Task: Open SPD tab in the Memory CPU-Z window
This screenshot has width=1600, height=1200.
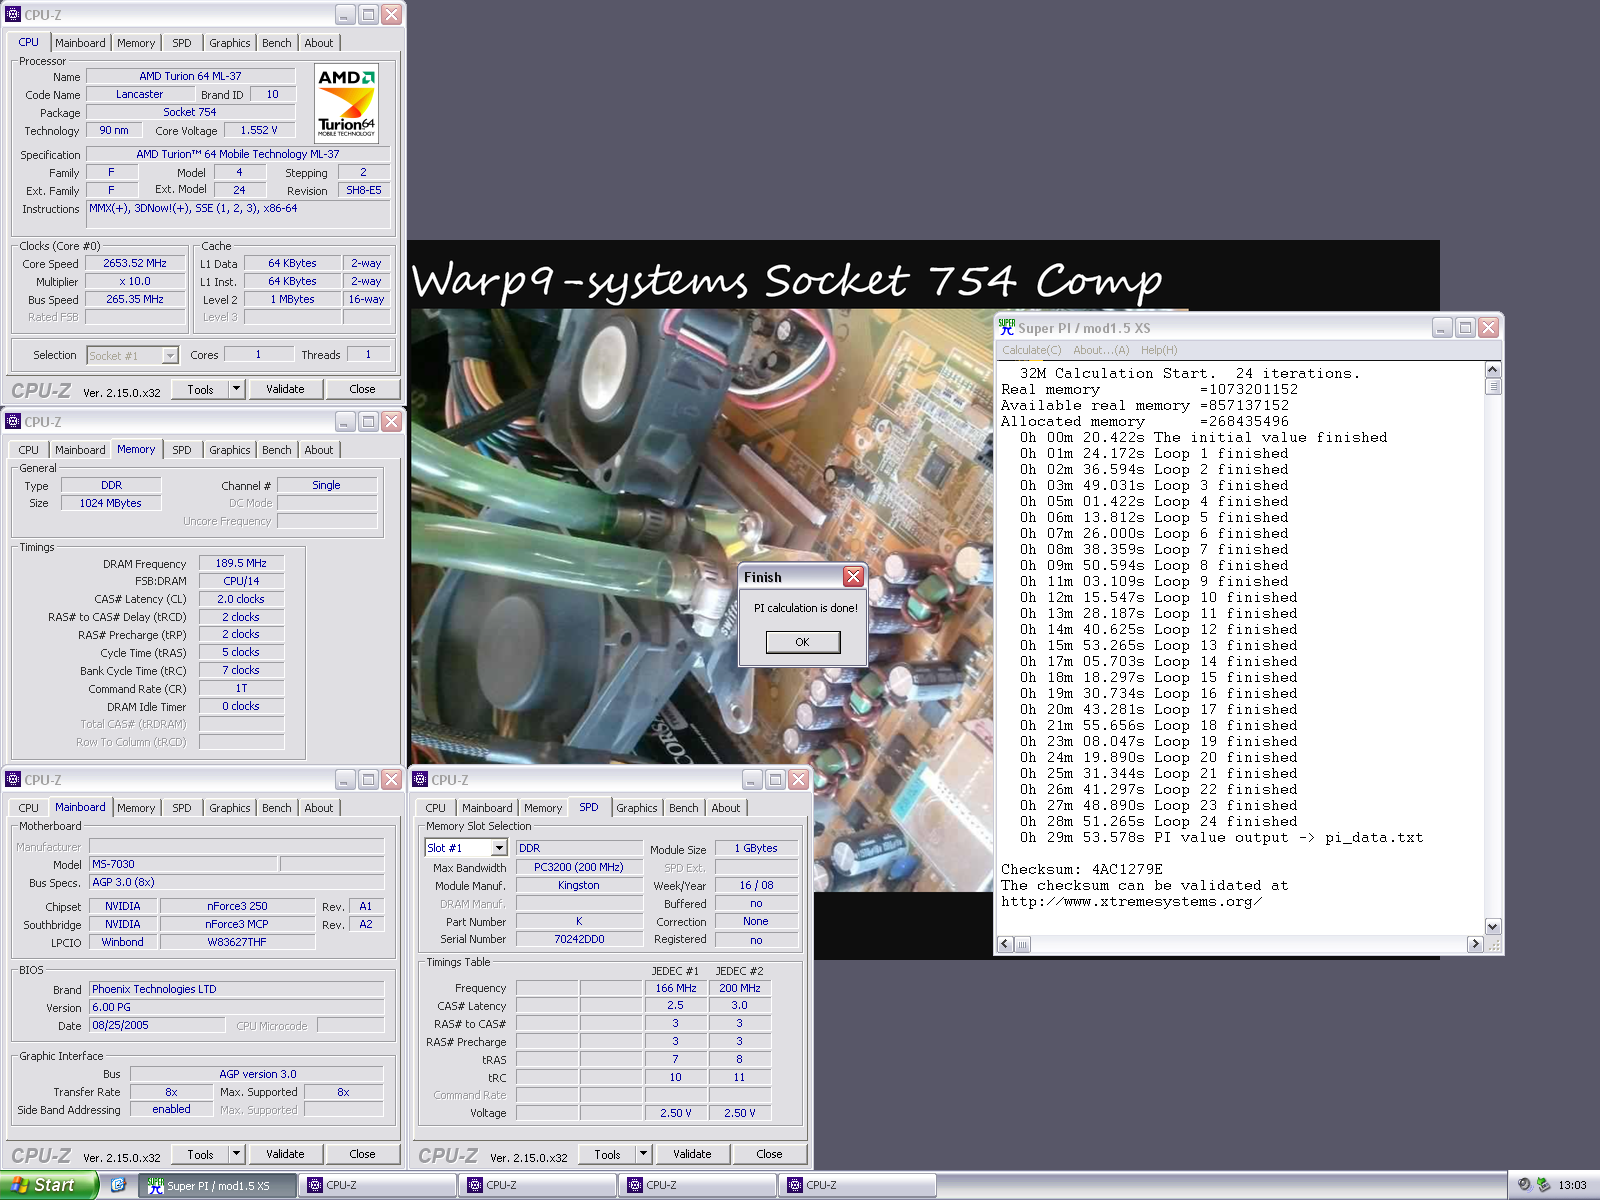Action: point(181,450)
